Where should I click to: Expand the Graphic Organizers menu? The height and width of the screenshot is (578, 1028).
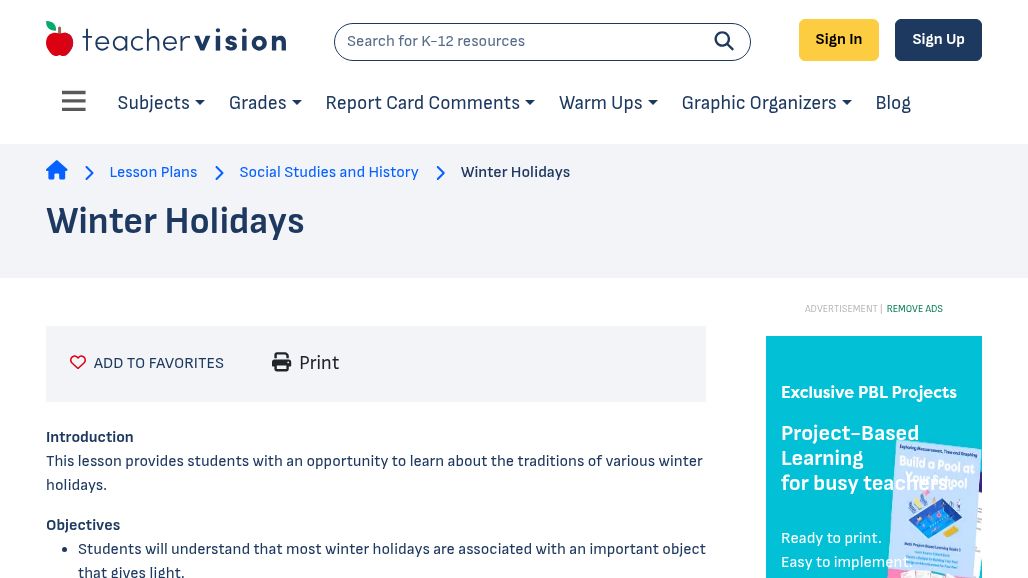[766, 103]
